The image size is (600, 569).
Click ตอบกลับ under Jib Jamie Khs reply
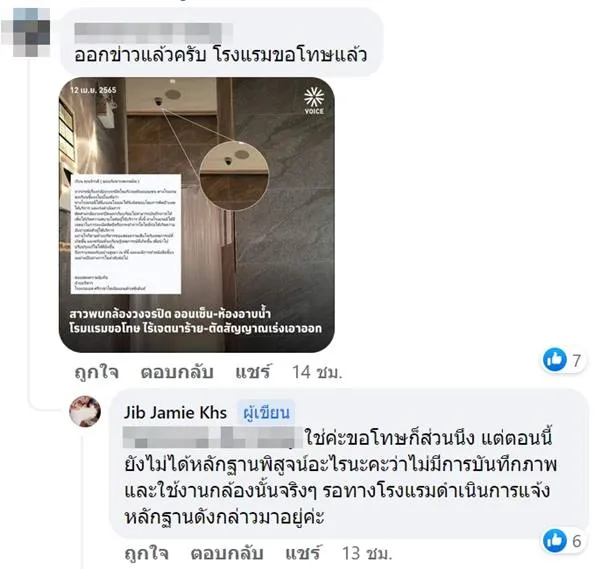click(x=227, y=553)
